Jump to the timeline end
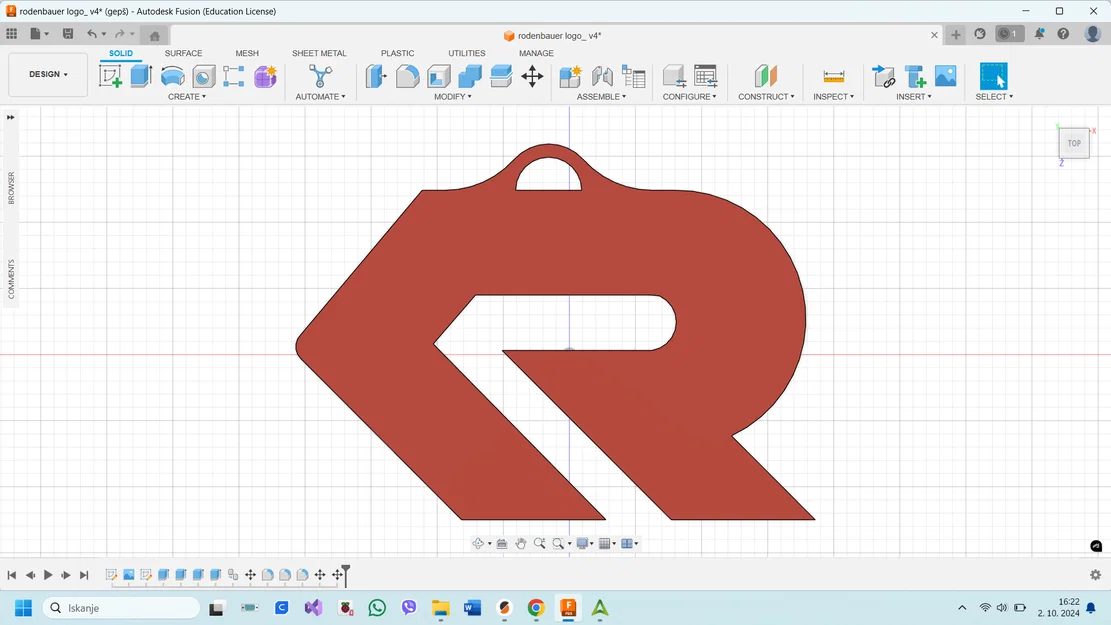The width and height of the screenshot is (1111, 625). pyautogui.click(x=84, y=575)
